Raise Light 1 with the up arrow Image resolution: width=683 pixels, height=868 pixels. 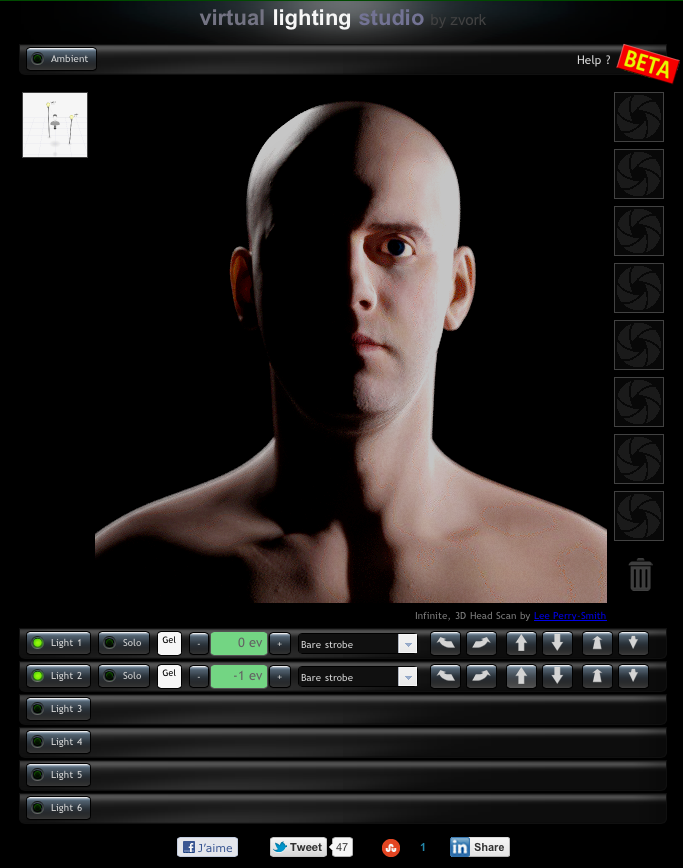[521, 643]
